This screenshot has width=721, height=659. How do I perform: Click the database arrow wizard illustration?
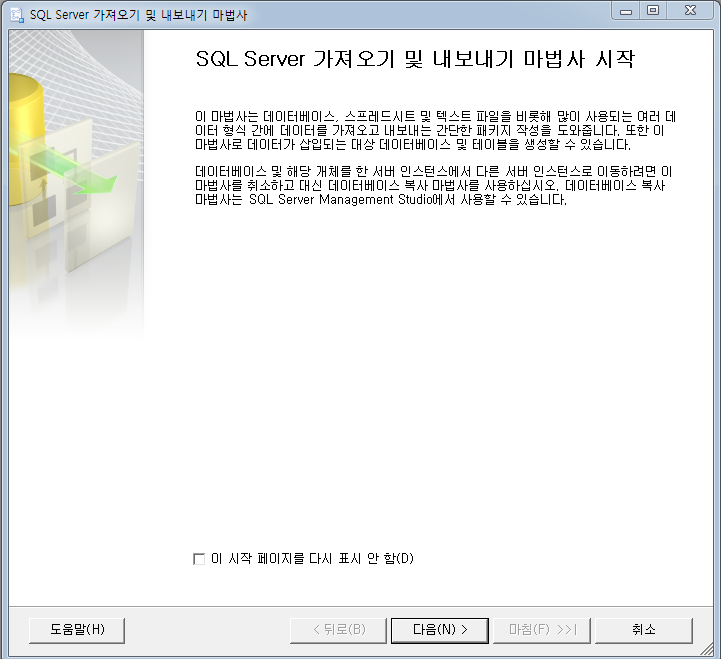pos(76,184)
